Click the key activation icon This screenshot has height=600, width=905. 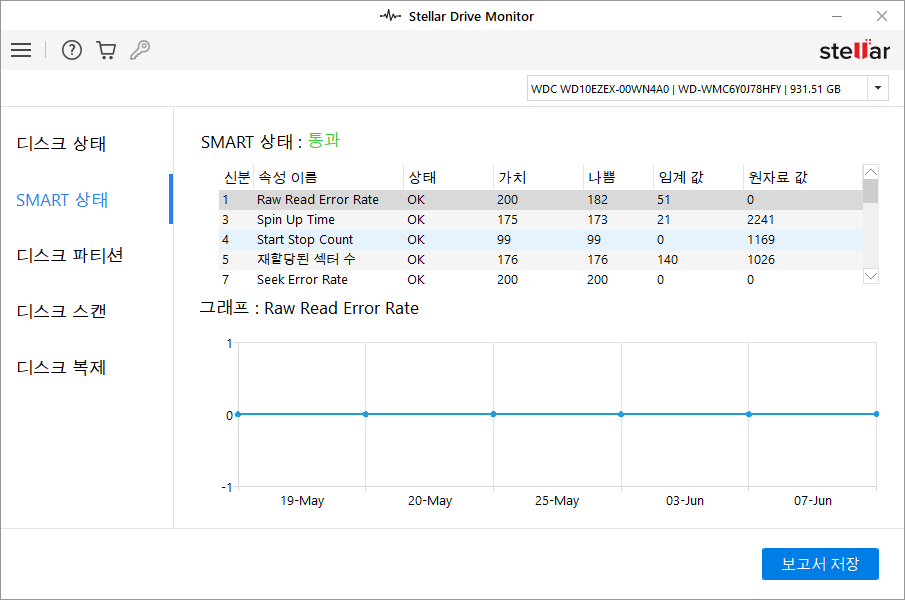click(140, 50)
